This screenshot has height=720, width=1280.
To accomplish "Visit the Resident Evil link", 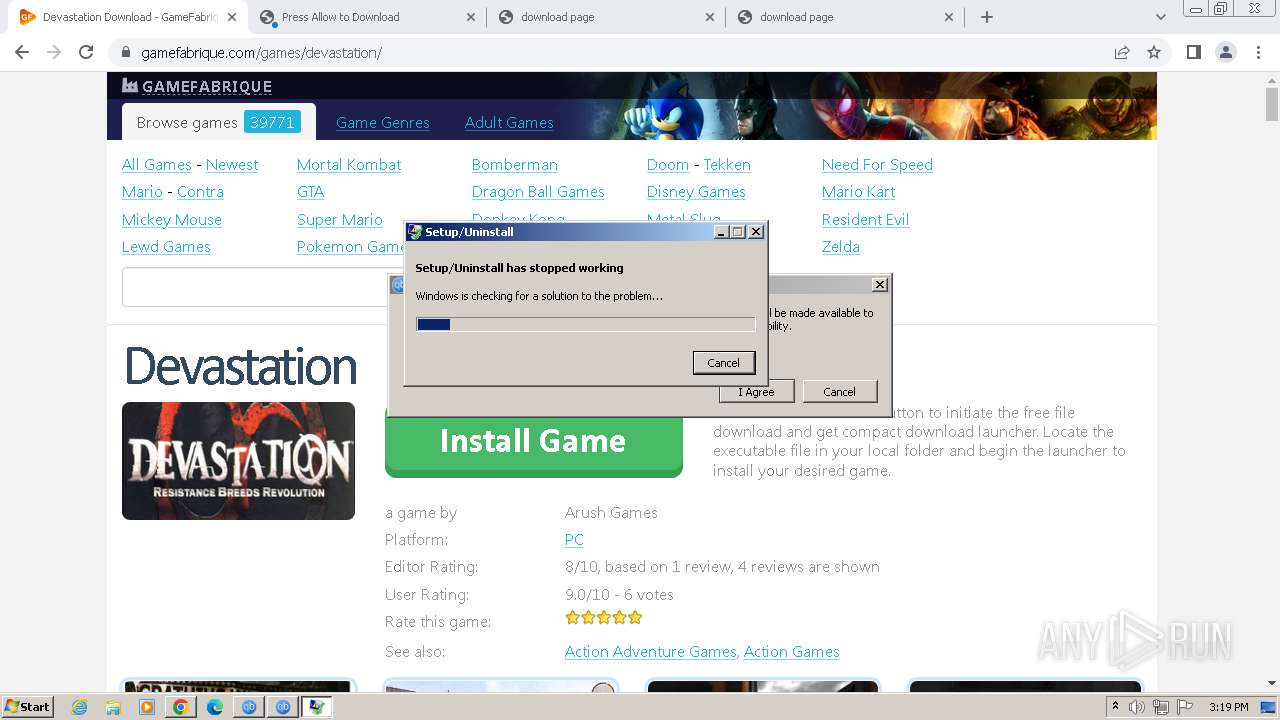I will click(865, 220).
